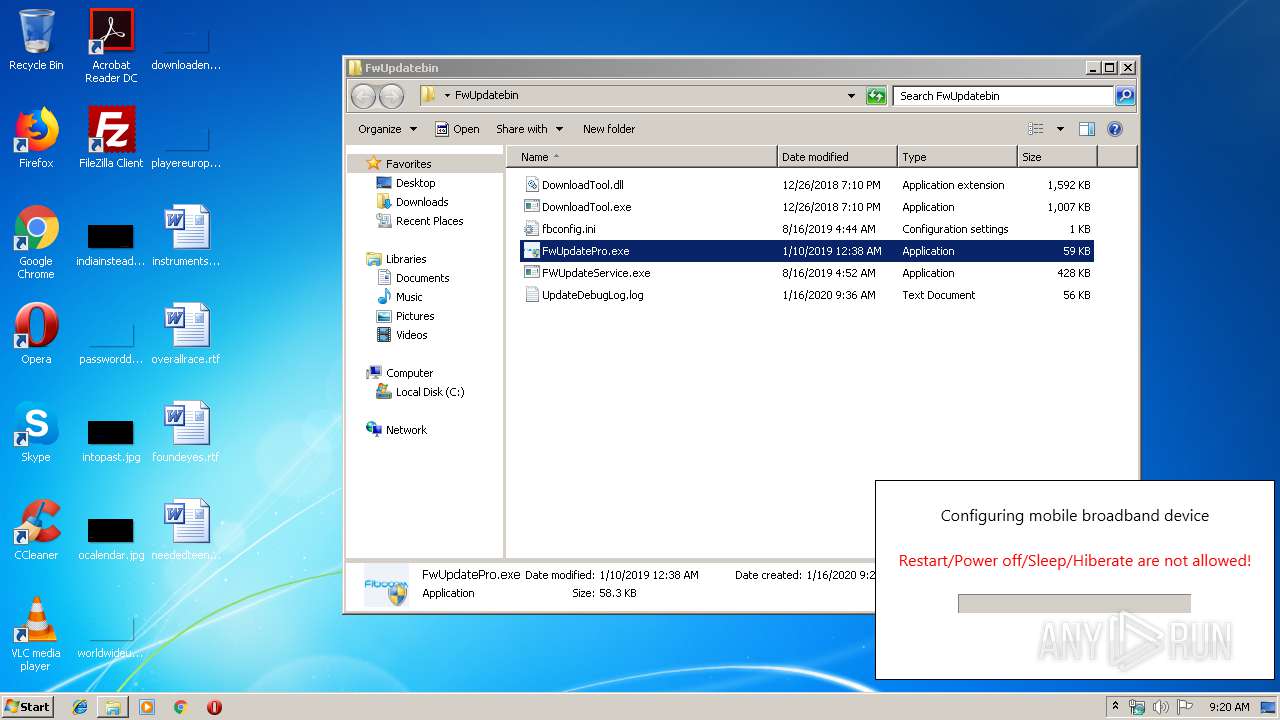This screenshot has width=1280, height=720.
Task: Open the FileZilla Client desktop shortcut
Action: (111, 138)
